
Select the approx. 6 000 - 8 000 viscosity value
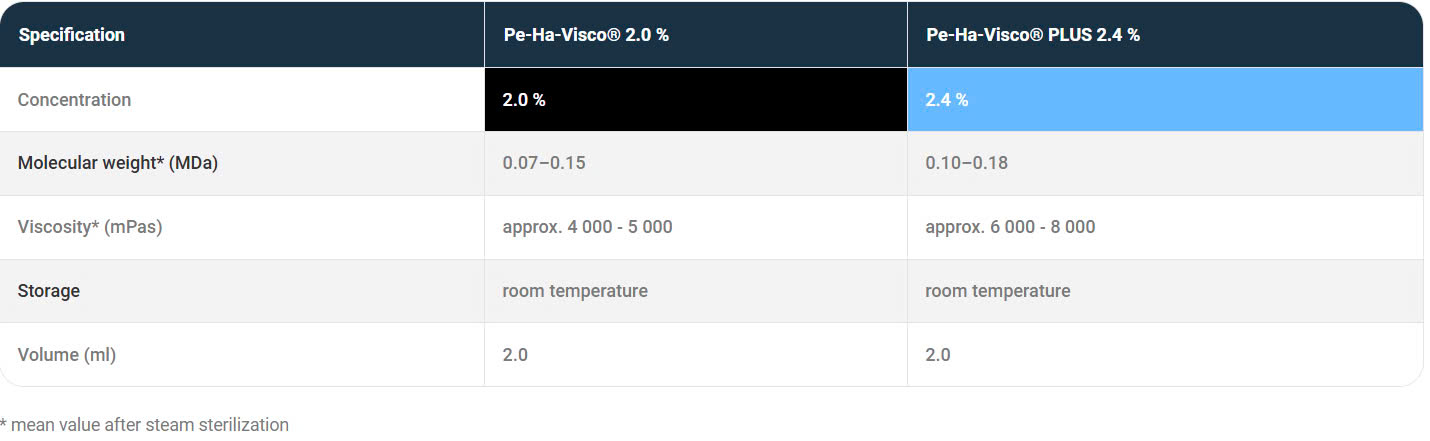coord(1010,227)
